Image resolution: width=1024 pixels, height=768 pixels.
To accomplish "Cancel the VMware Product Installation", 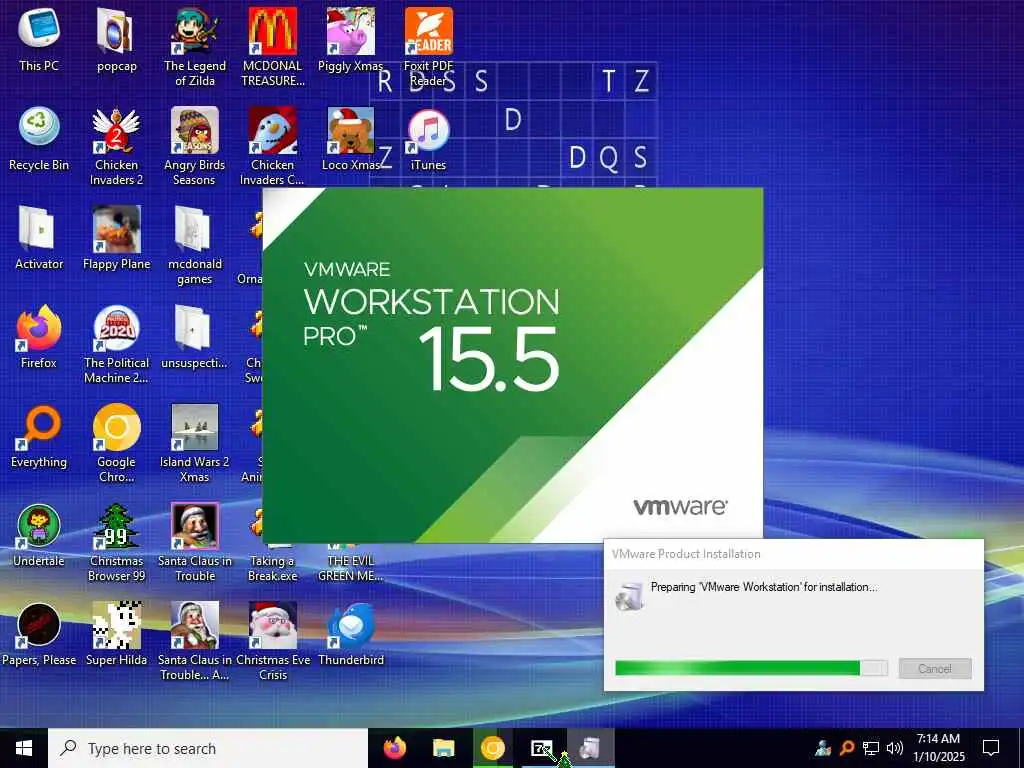I will pyautogui.click(x=935, y=668).
